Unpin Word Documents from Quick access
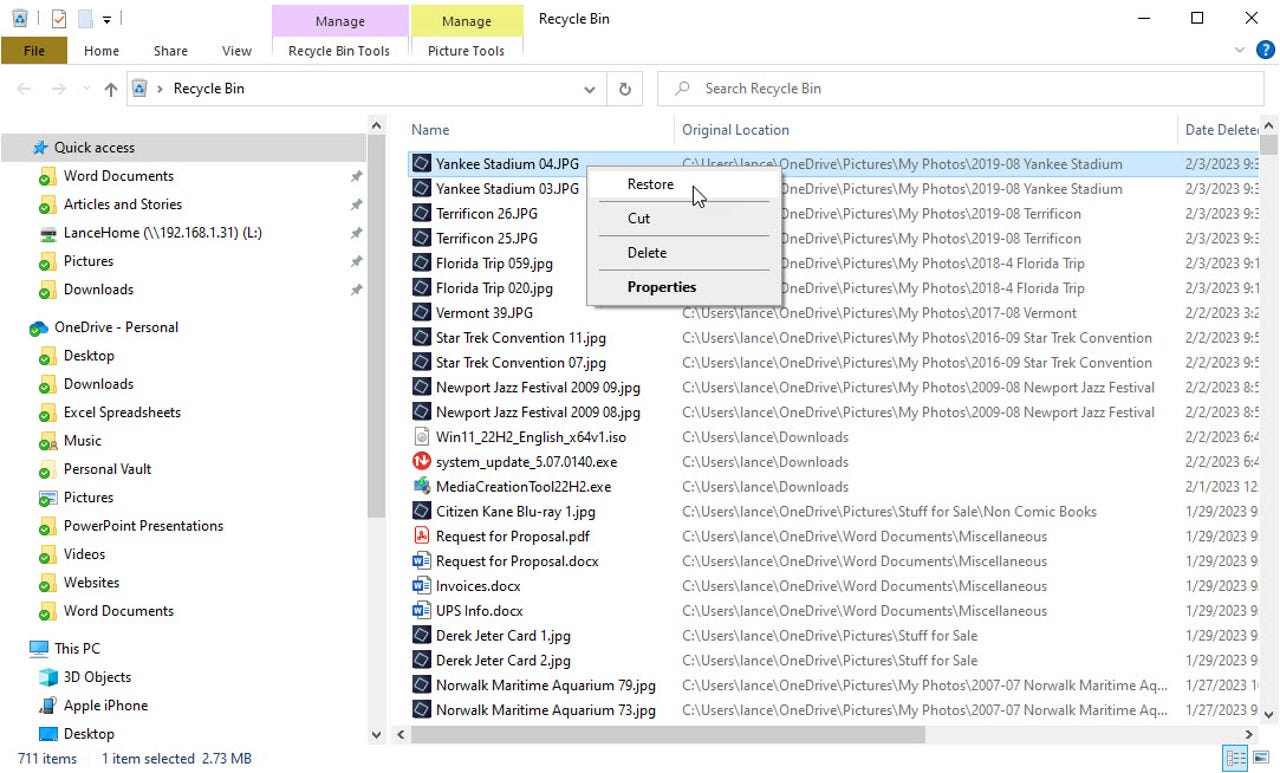Image resolution: width=1280 pixels, height=773 pixels. point(356,176)
